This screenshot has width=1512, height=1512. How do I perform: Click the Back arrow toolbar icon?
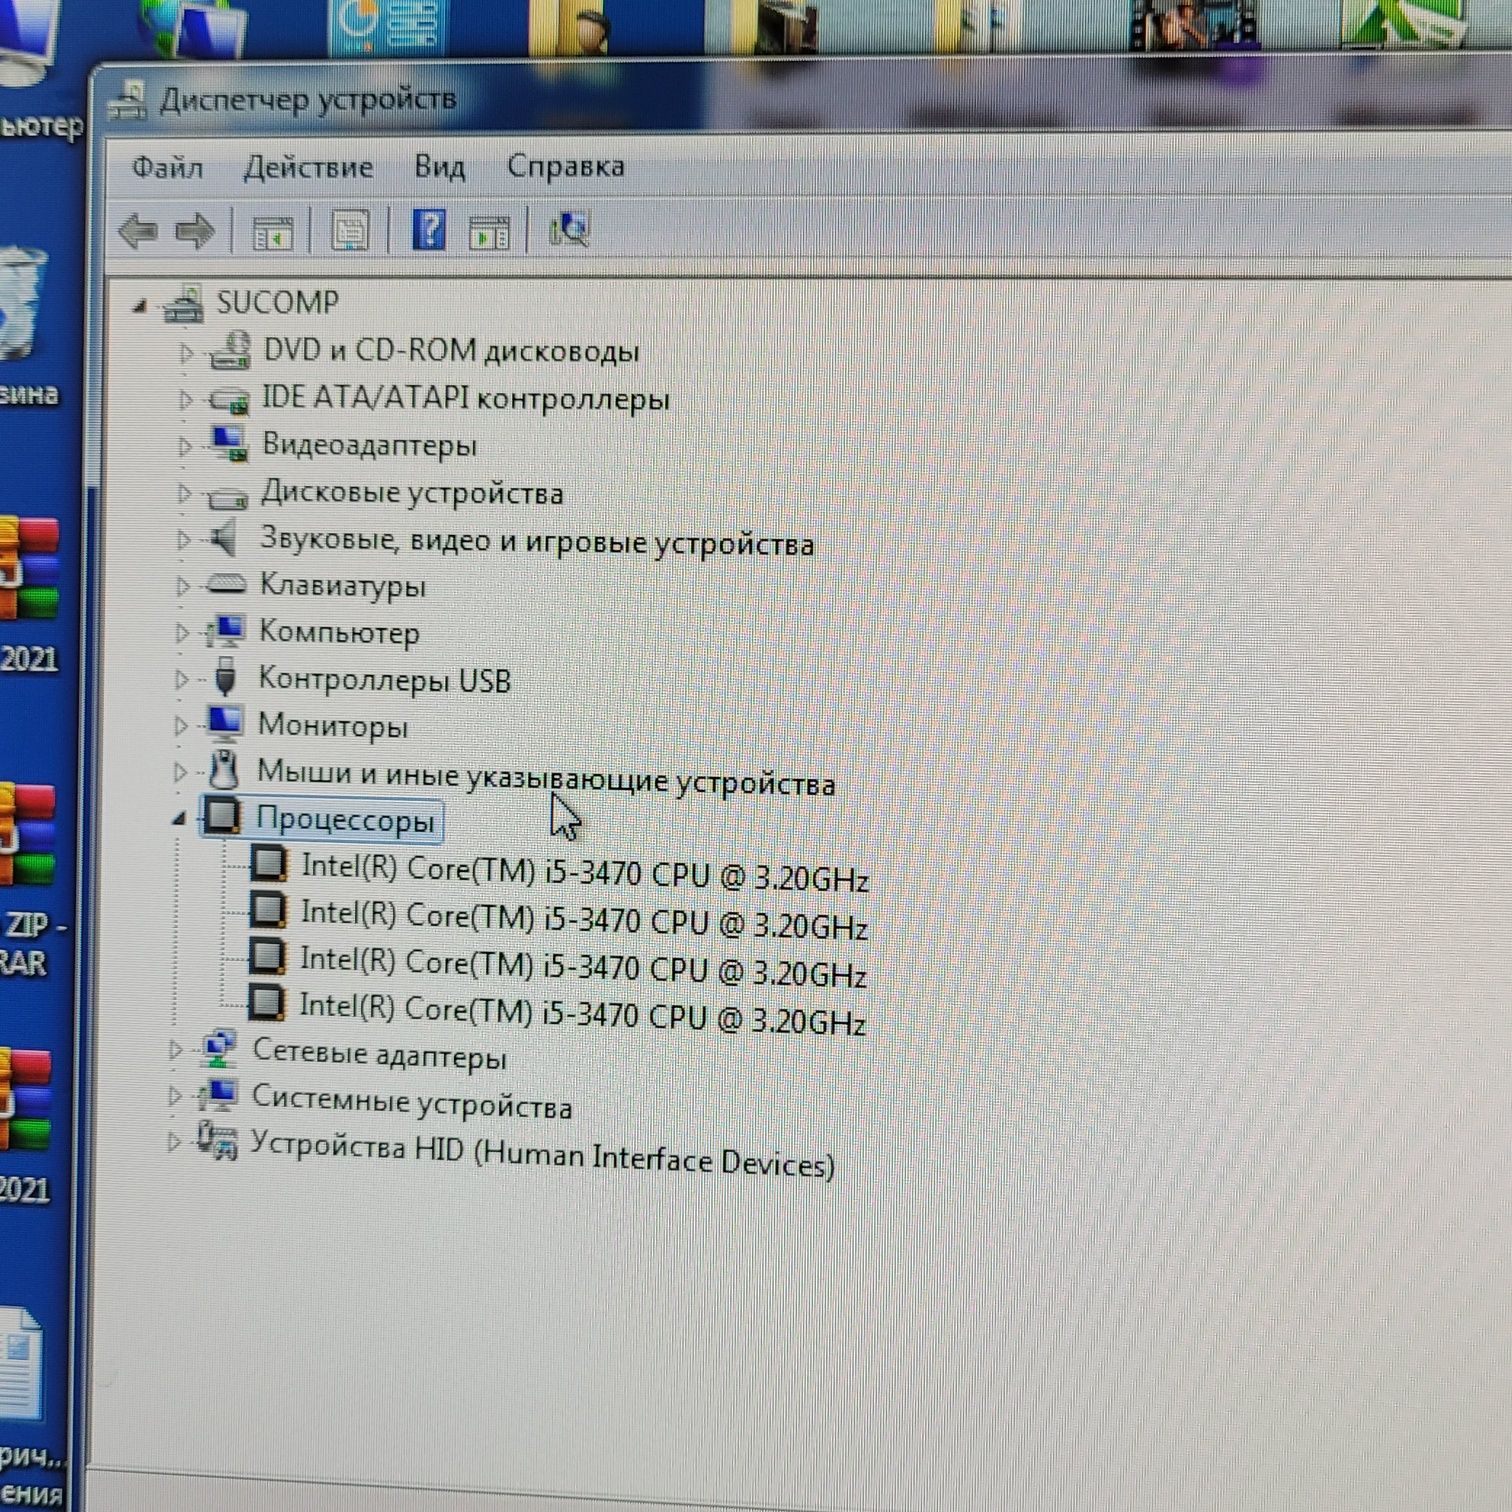click(x=137, y=232)
